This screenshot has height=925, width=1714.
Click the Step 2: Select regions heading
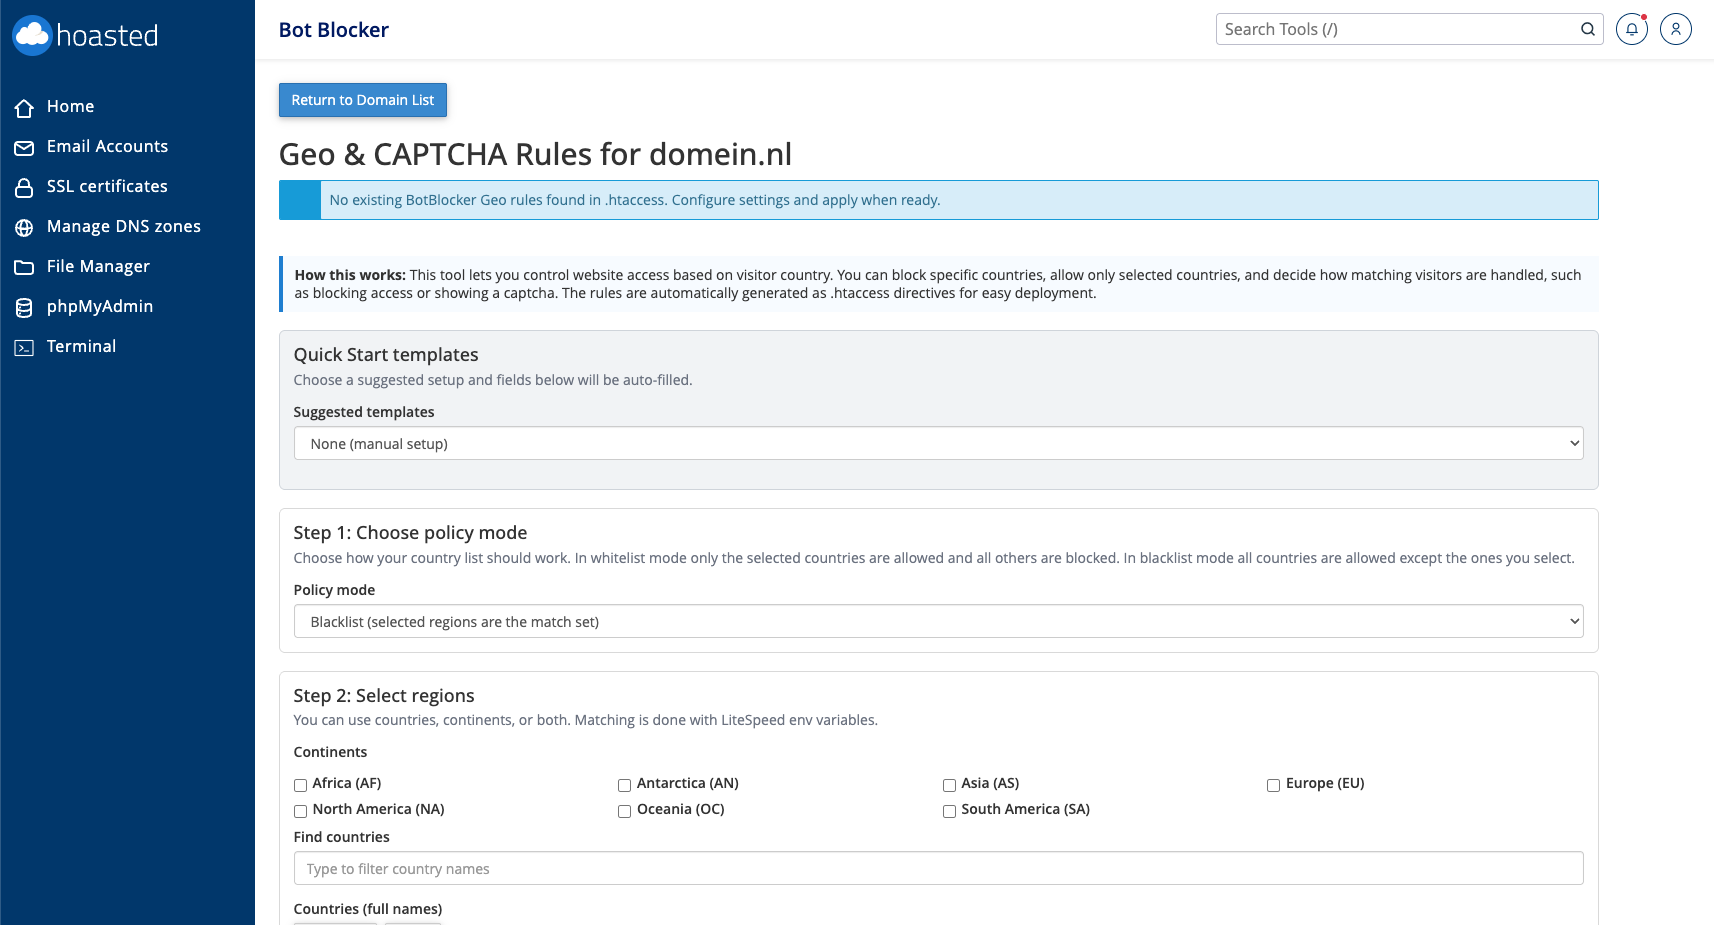(384, 696)
